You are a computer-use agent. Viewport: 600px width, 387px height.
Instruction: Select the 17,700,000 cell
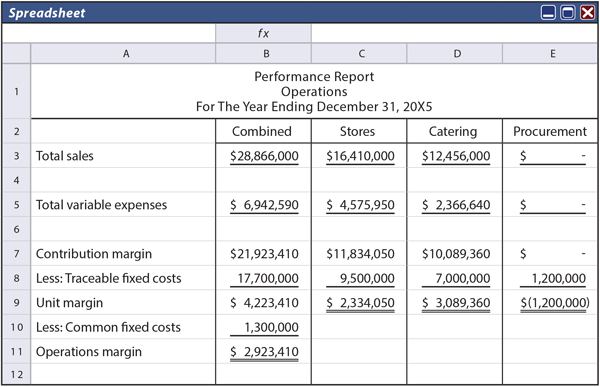263,278
